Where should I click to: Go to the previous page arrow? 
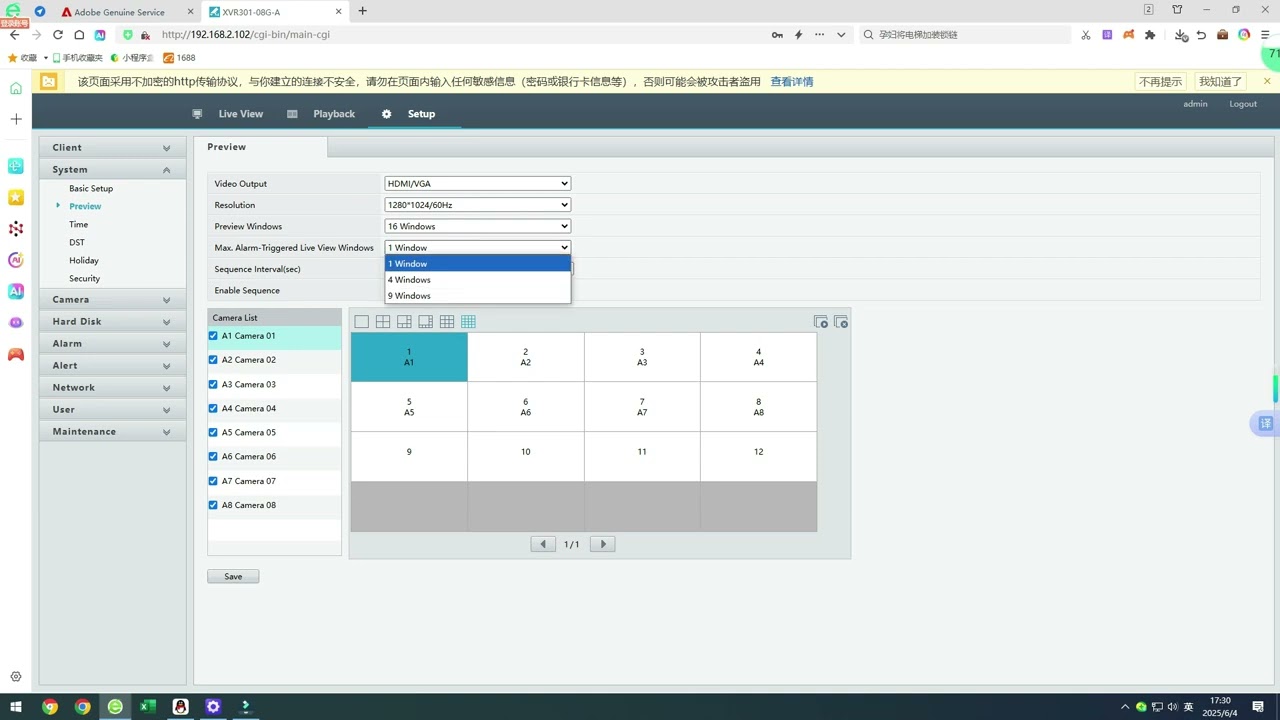(543, 544)
